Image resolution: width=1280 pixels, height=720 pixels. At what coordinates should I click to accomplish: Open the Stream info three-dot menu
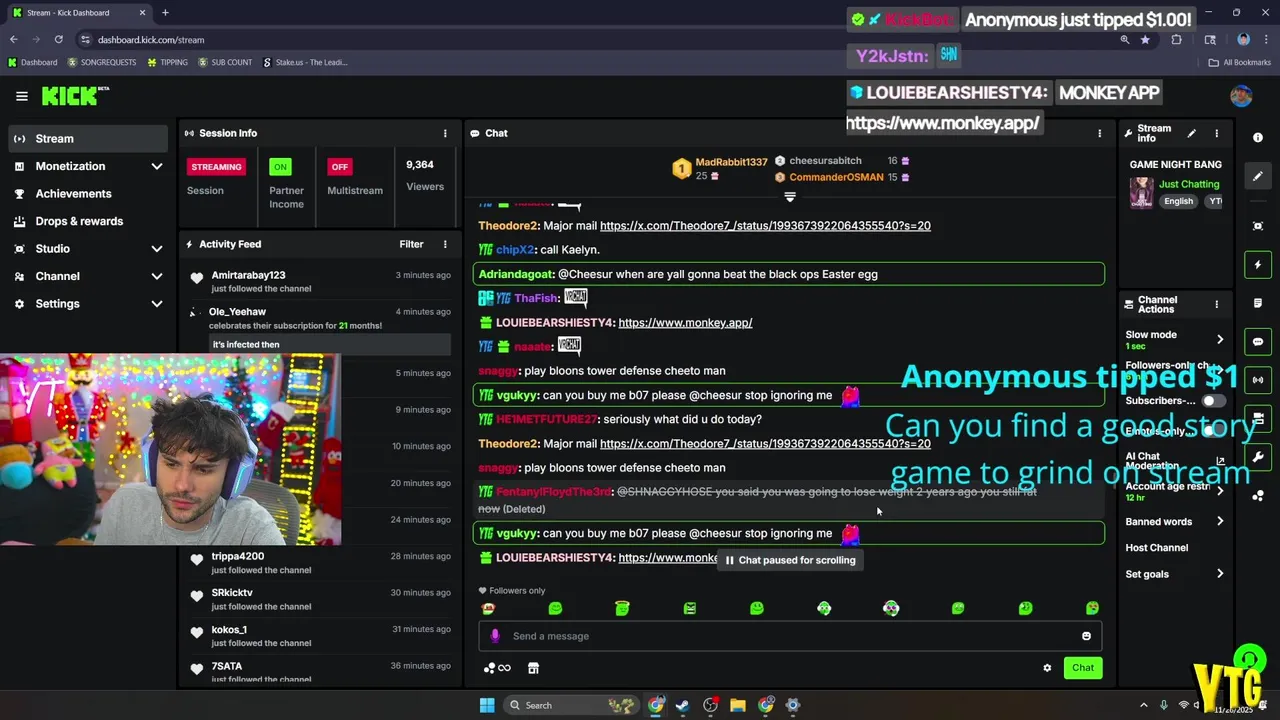click(1217, 133)
